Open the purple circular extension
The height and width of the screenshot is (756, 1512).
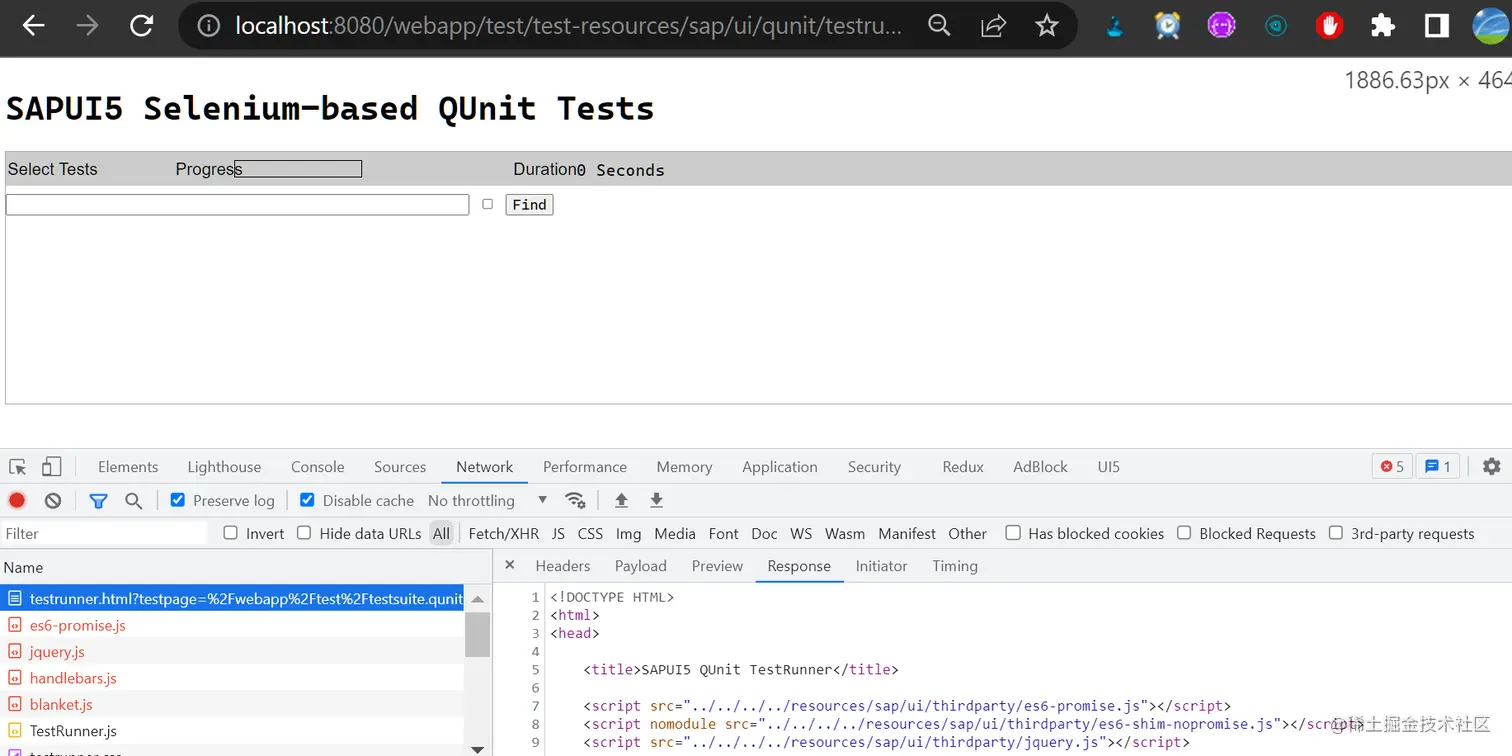pos(1221,26)
